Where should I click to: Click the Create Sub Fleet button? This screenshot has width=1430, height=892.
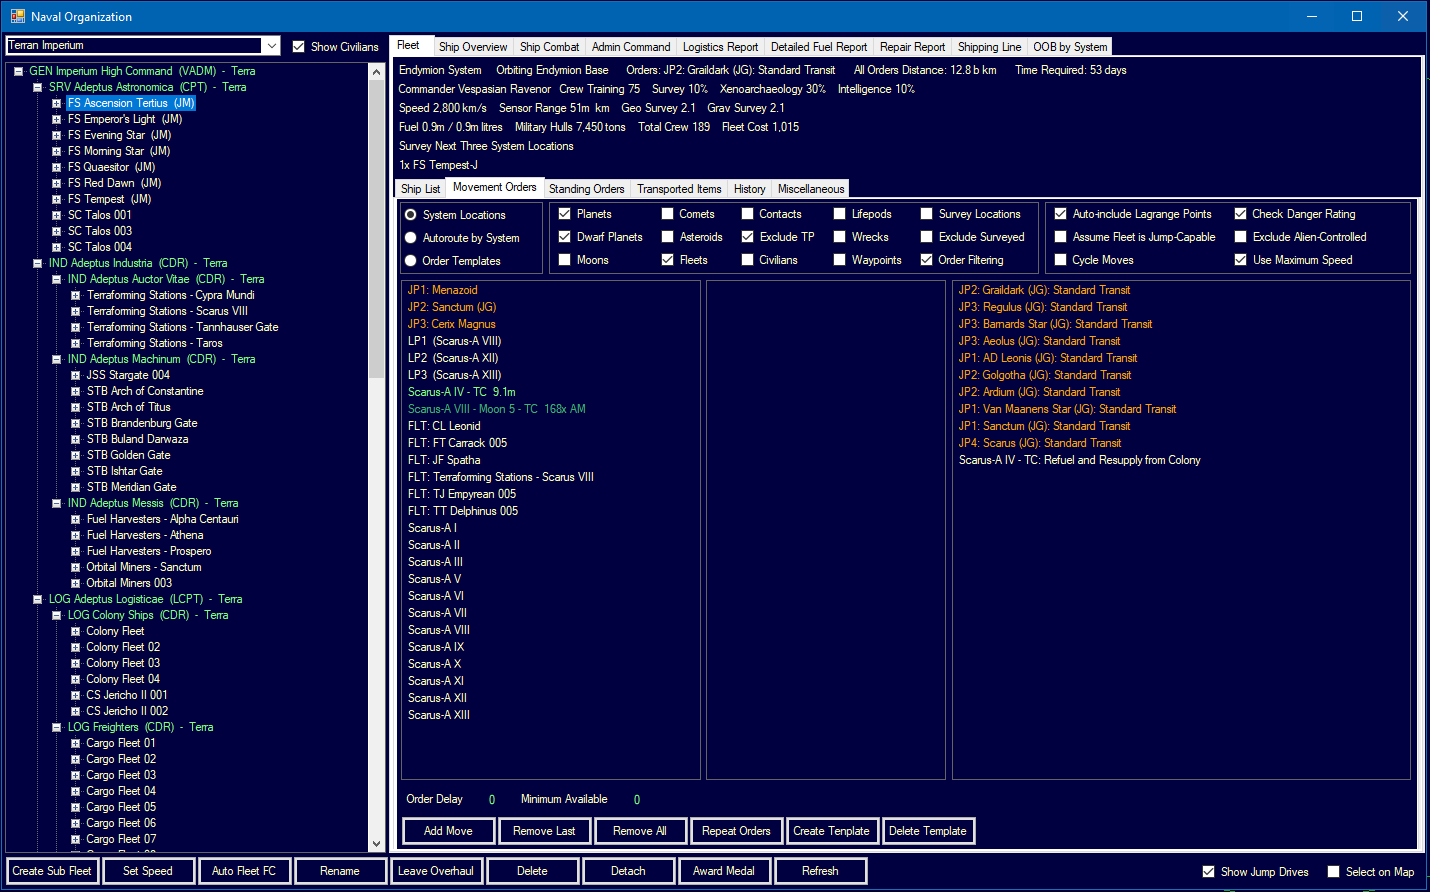point(52,871)
